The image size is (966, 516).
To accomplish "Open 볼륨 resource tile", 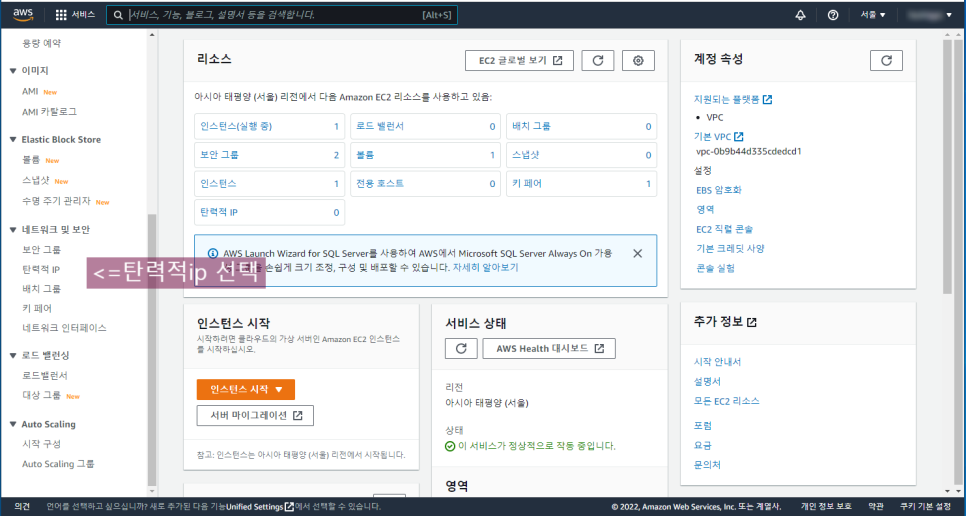I will click(x=425, y=155).
